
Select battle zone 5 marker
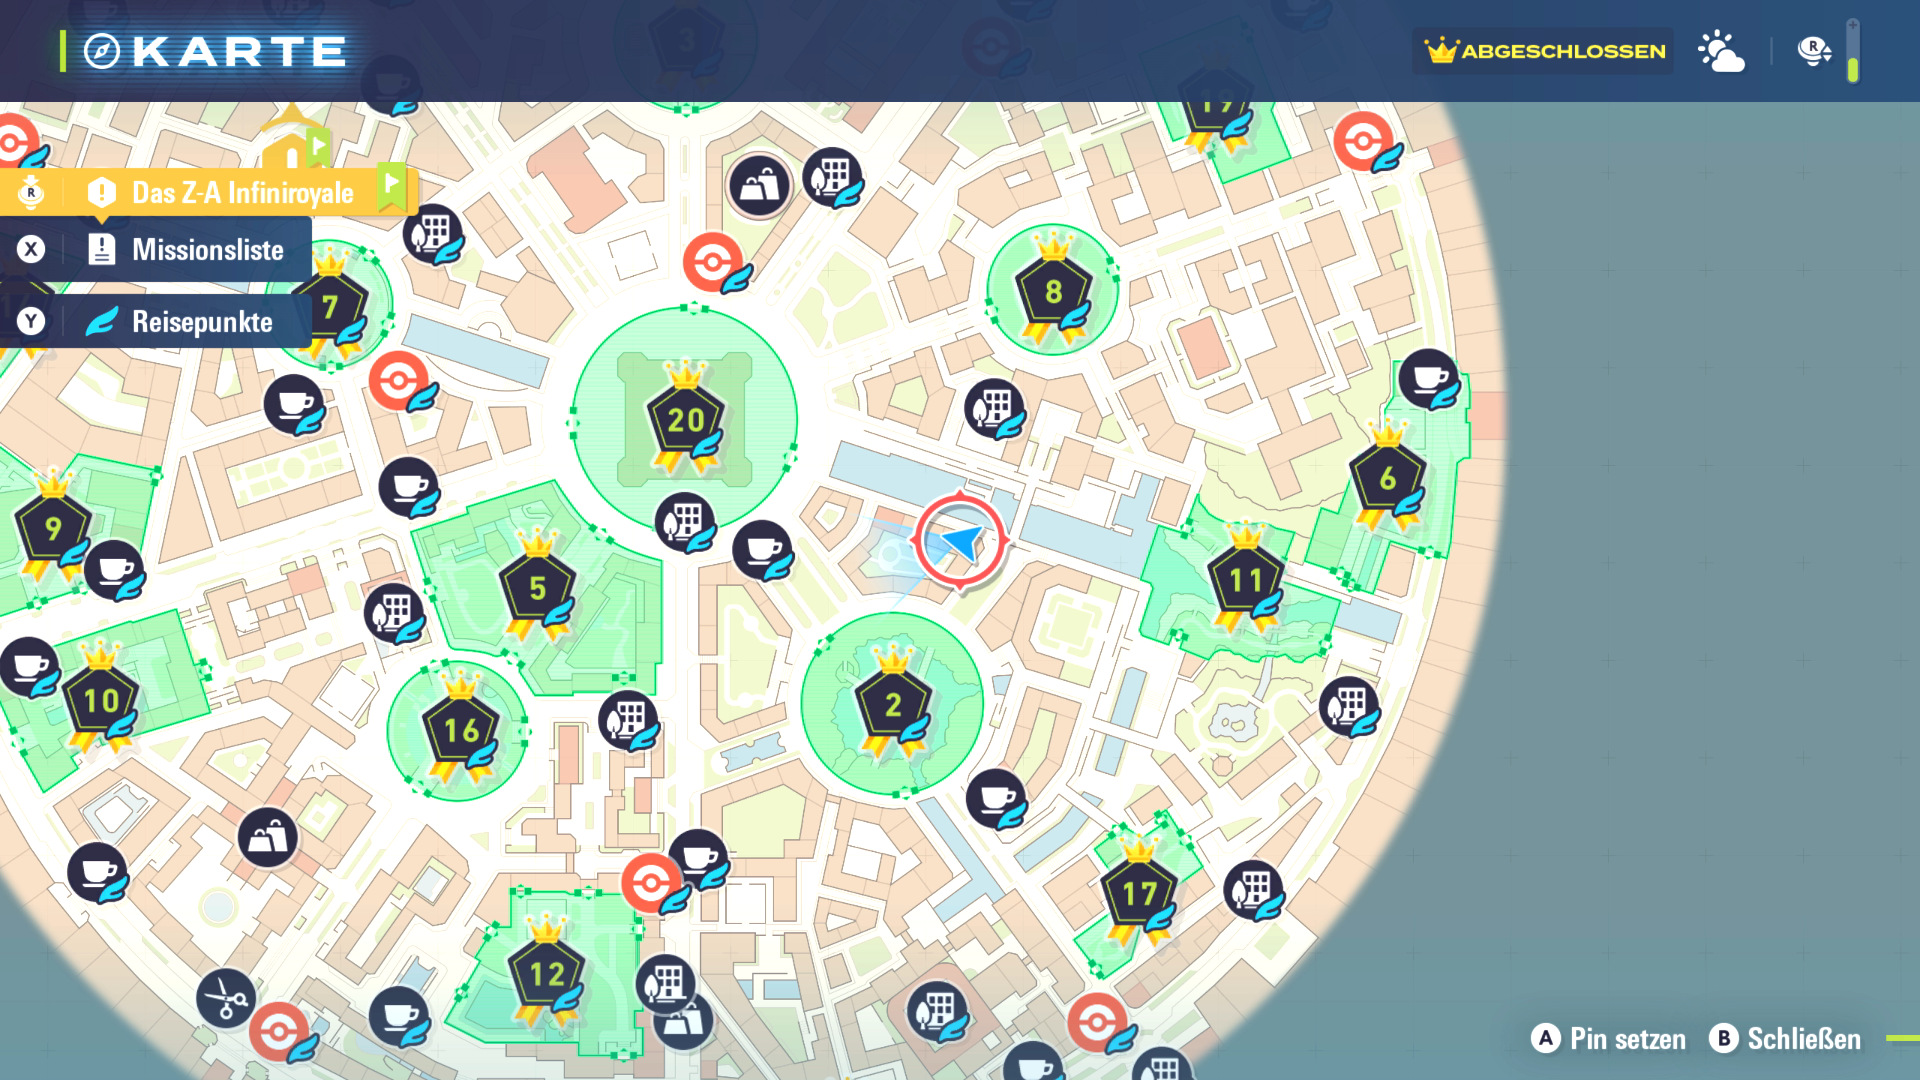coord(538,589)
